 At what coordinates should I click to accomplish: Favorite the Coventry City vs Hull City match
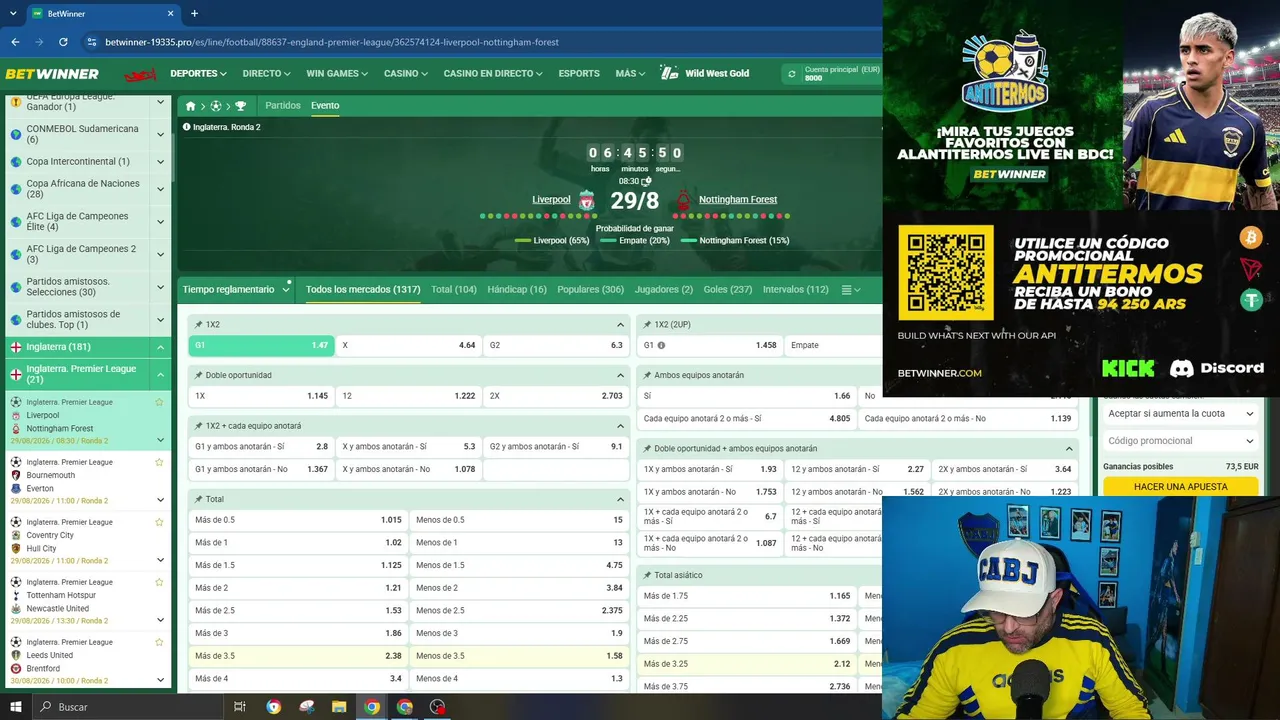159,522
